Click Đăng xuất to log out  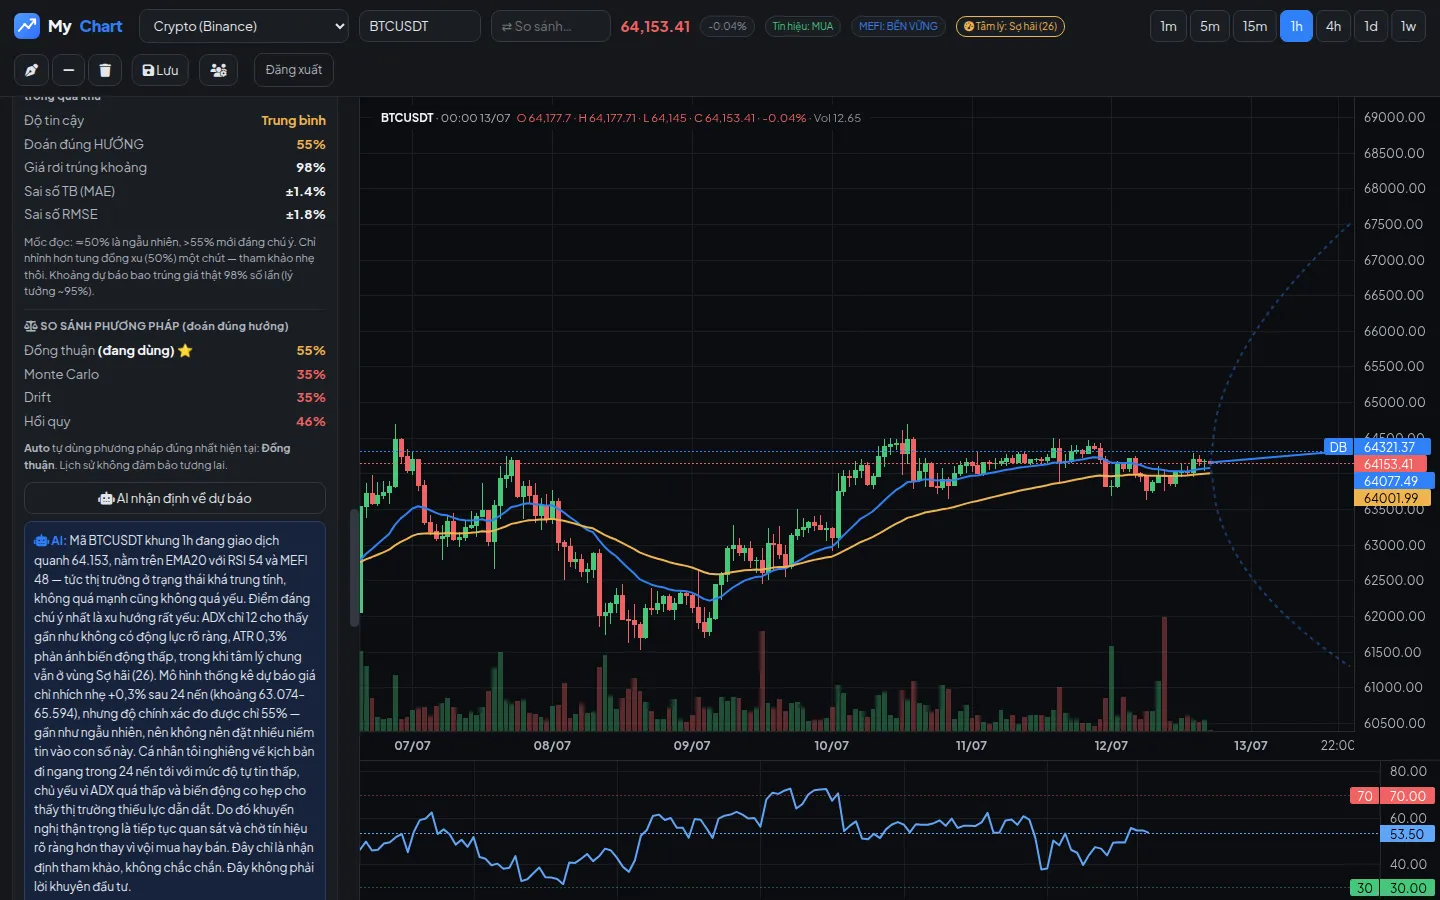pyautogui.click(x=294, y=70)
